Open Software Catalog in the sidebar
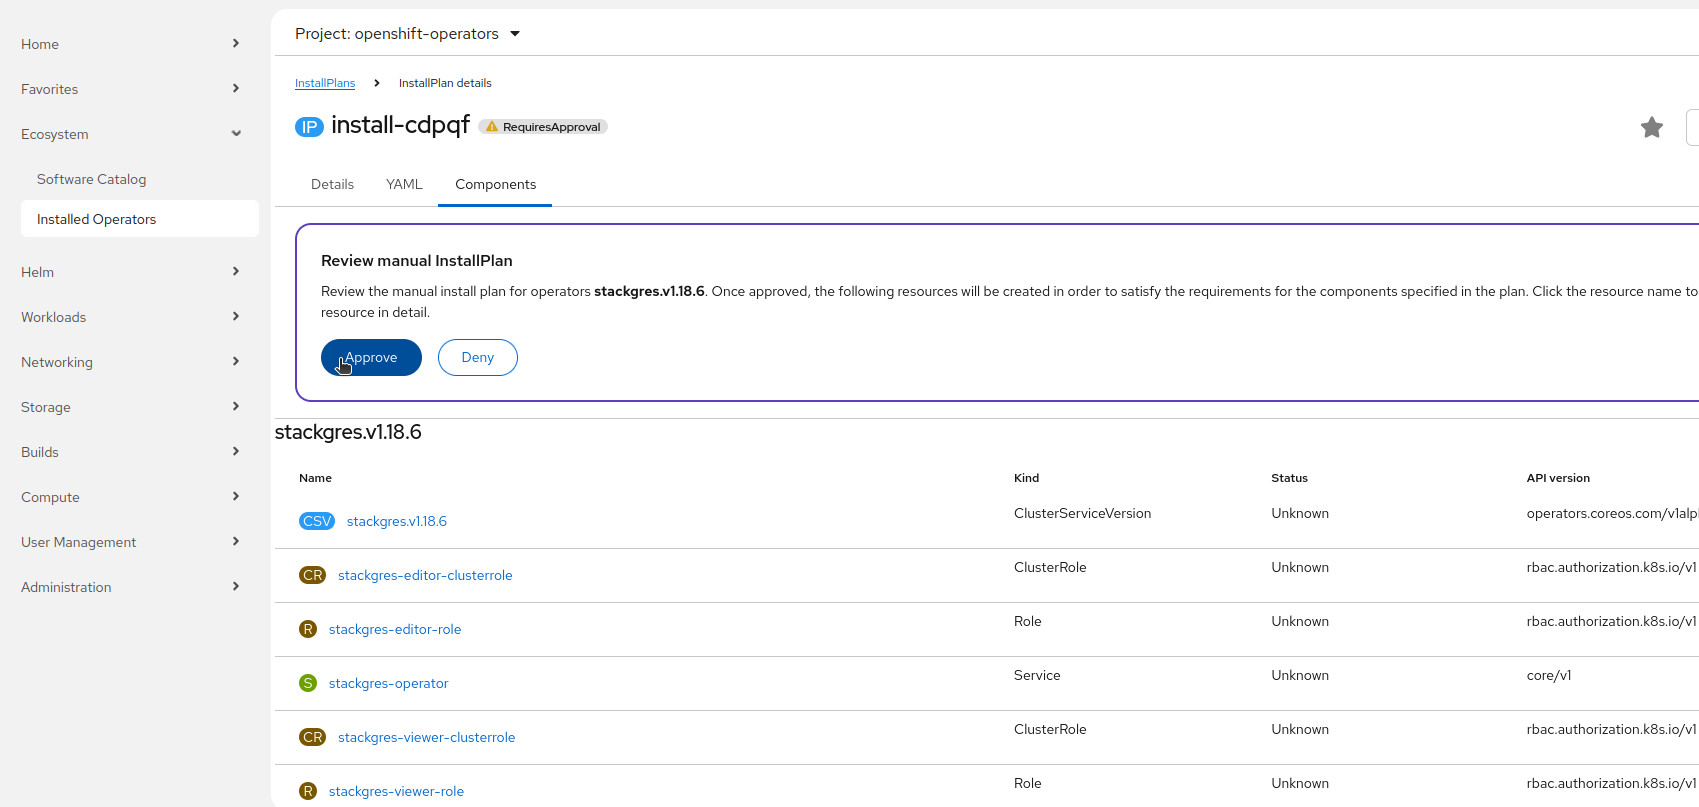Screen dimensions: 1699x807 140,179
